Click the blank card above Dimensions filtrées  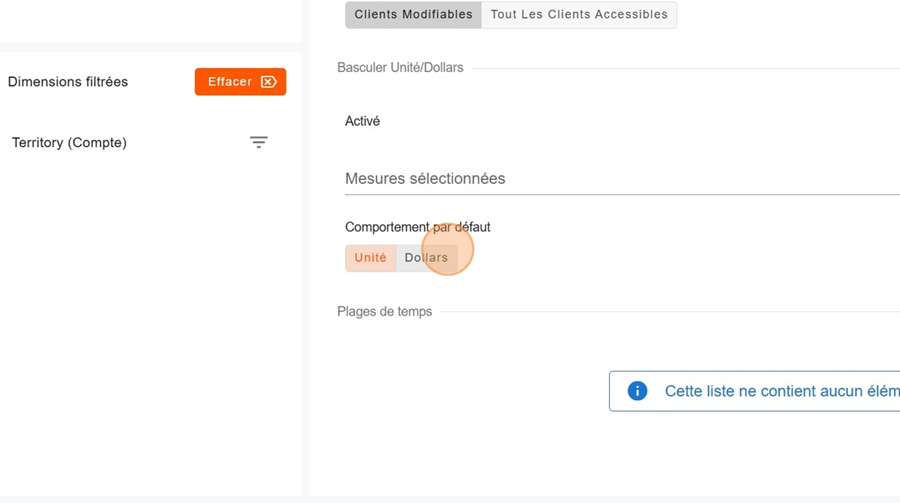point(150,20)
